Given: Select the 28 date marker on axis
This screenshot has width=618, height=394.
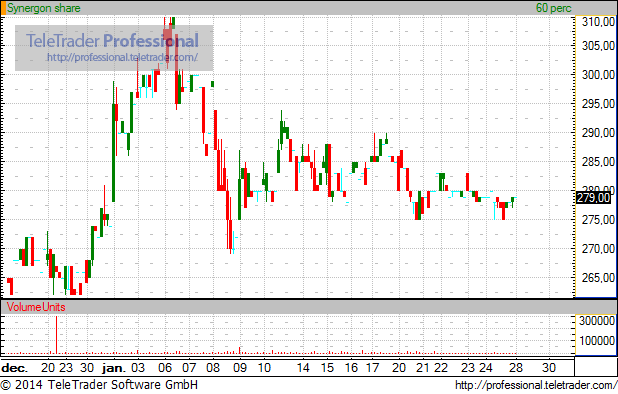Looking at the screenshot, I should (516, 368).
